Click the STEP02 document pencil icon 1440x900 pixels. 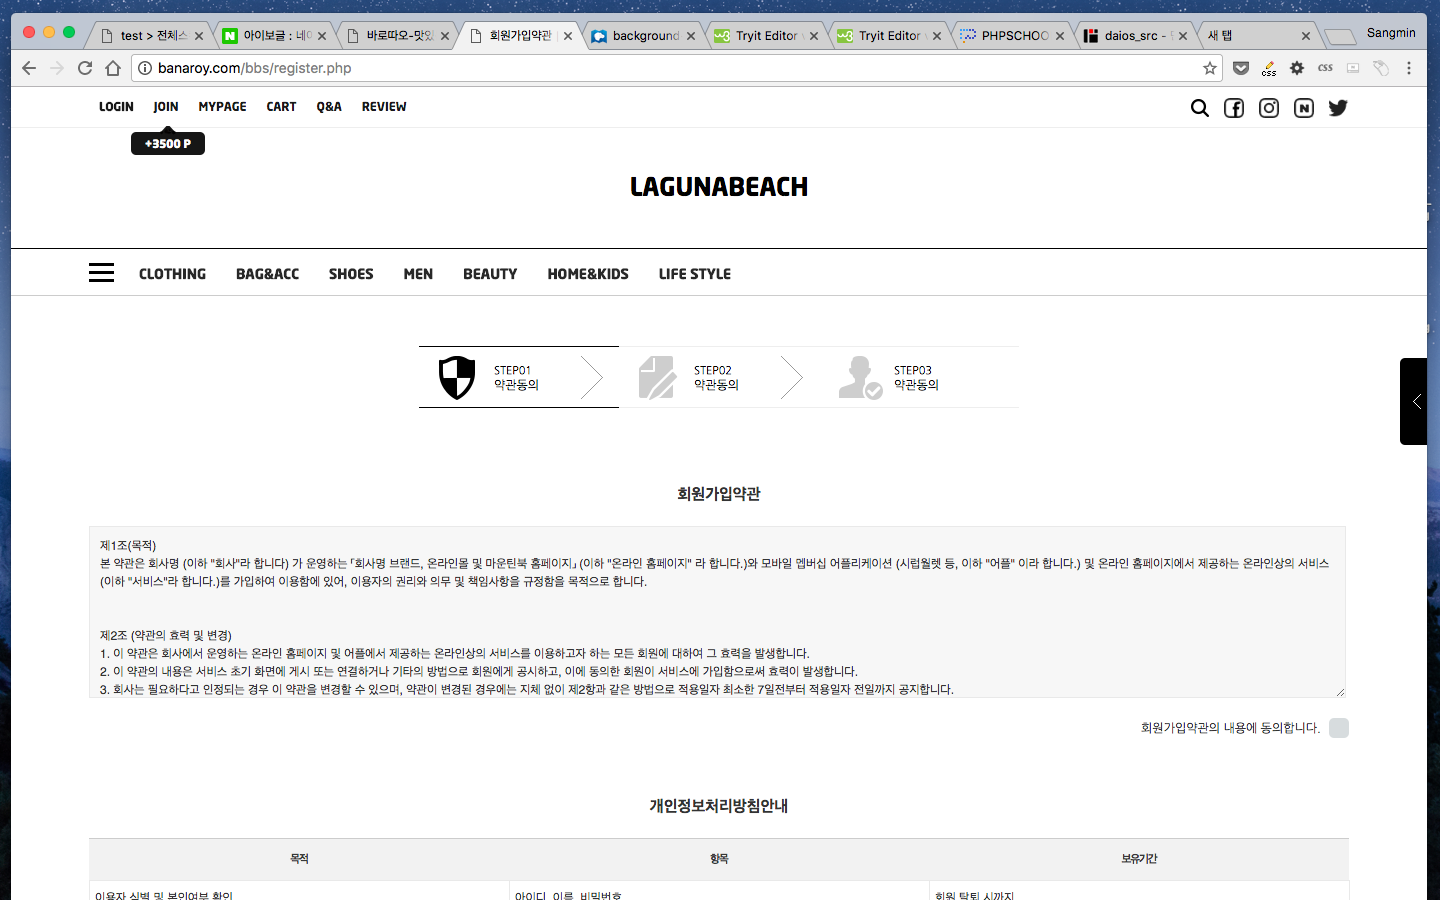(x=657, y=377)
